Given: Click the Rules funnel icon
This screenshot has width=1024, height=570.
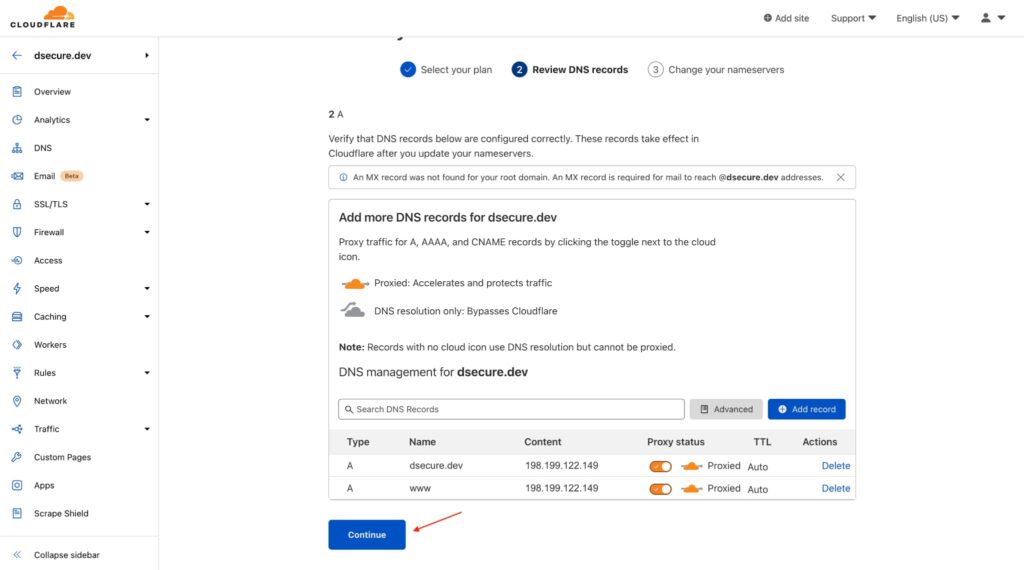Looking at the screenshot, I should pyautogui.click(x=17, y=372).
